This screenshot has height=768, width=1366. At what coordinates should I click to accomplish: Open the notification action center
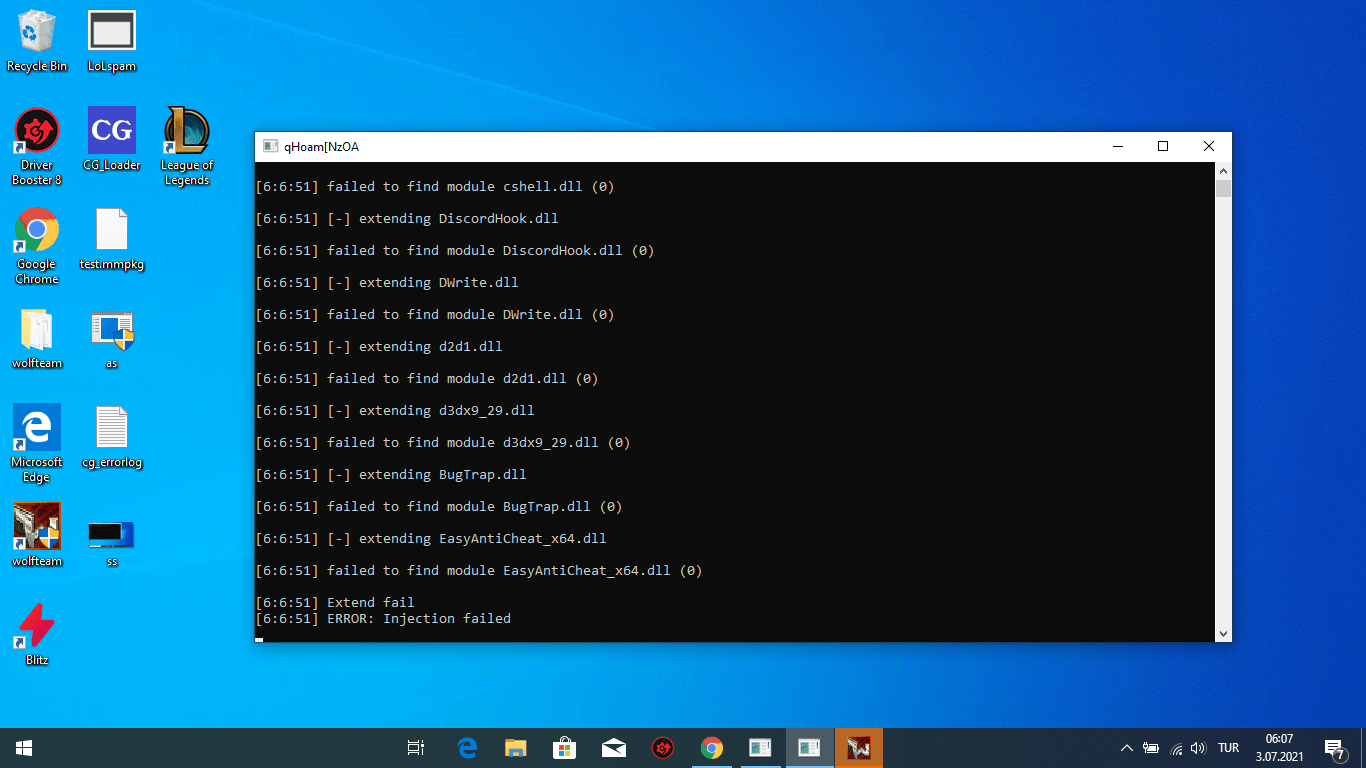[x=1335, y=748]
